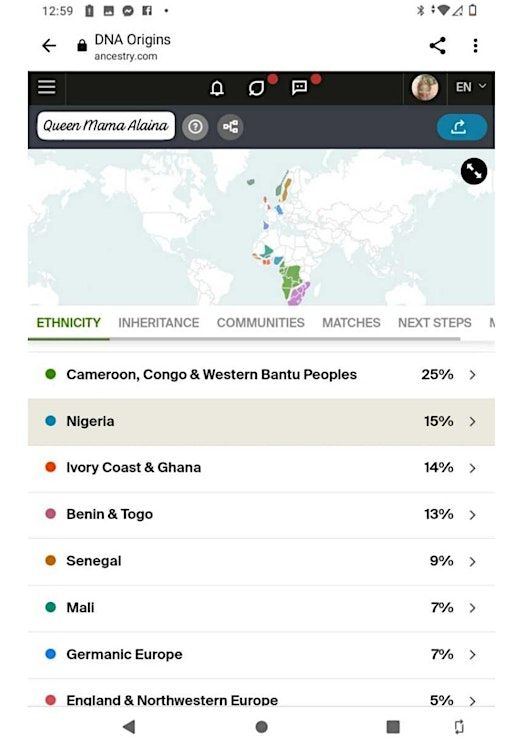Viewport: 523px width, 740px height.
Task: Click the Queen Mama Alaina name button
Action: [106, 126]
